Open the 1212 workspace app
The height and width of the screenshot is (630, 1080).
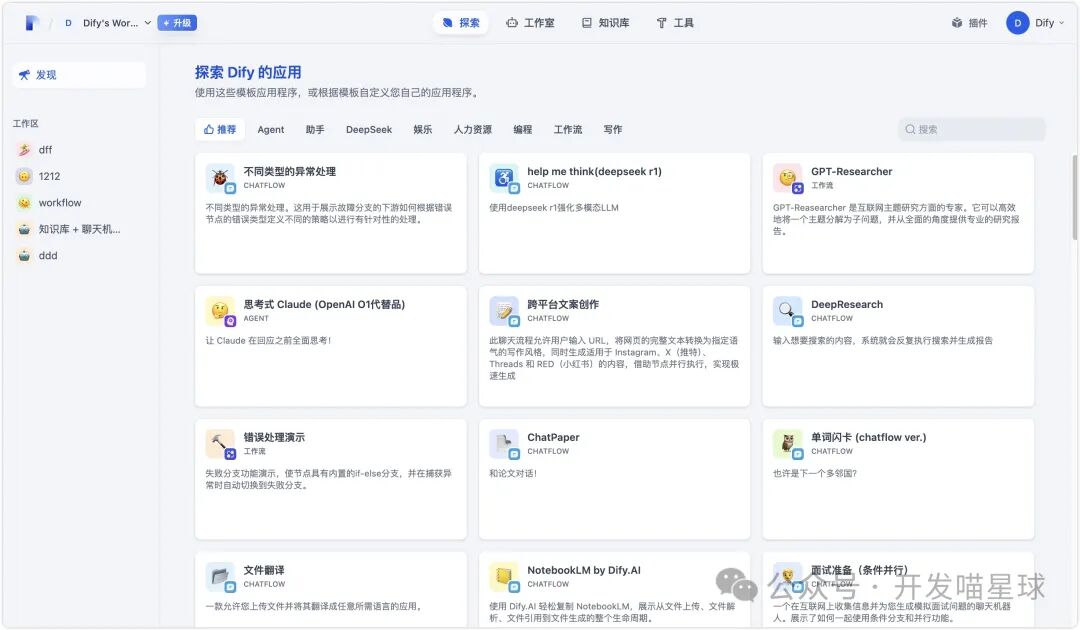point(79,176)
